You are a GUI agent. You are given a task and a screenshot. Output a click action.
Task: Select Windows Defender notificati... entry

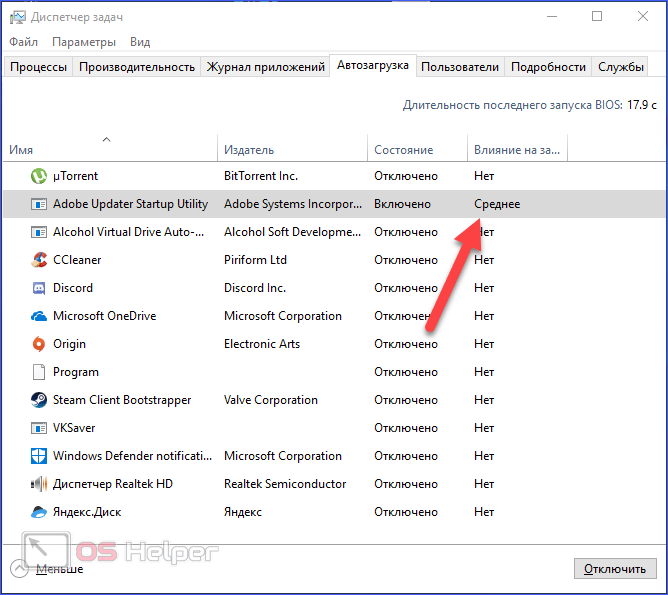[132, 456]
